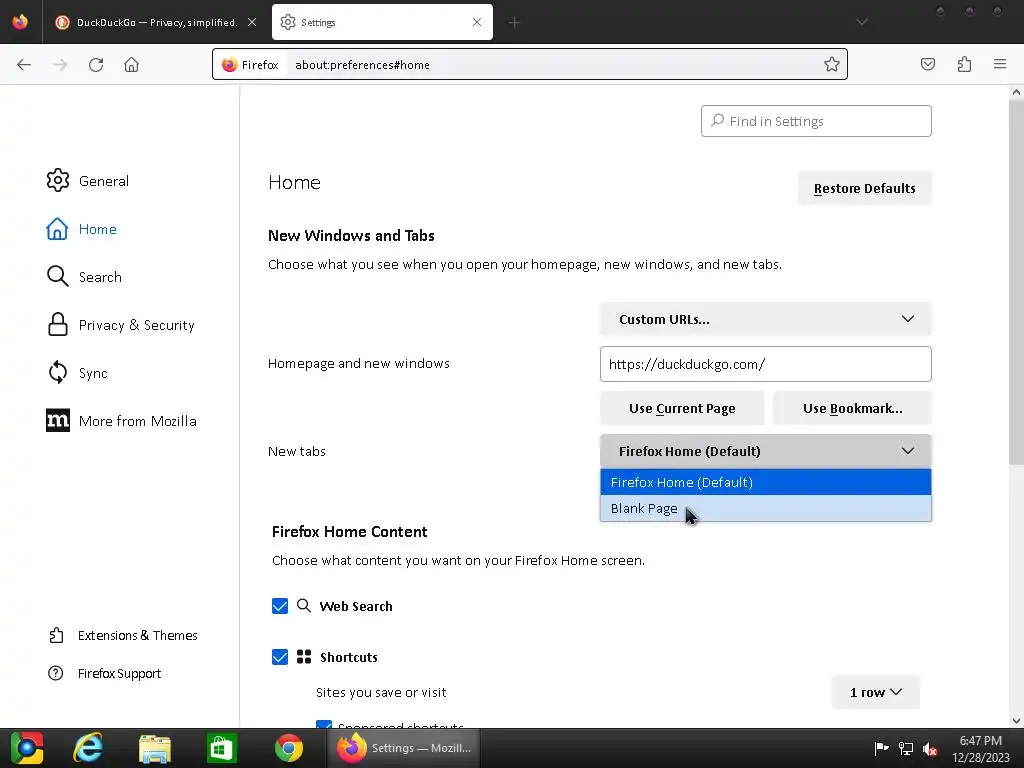The height and width of the screenshot is (768, 1024).
Task: Choose Firefox Home (Default) option
Action: 765,483
